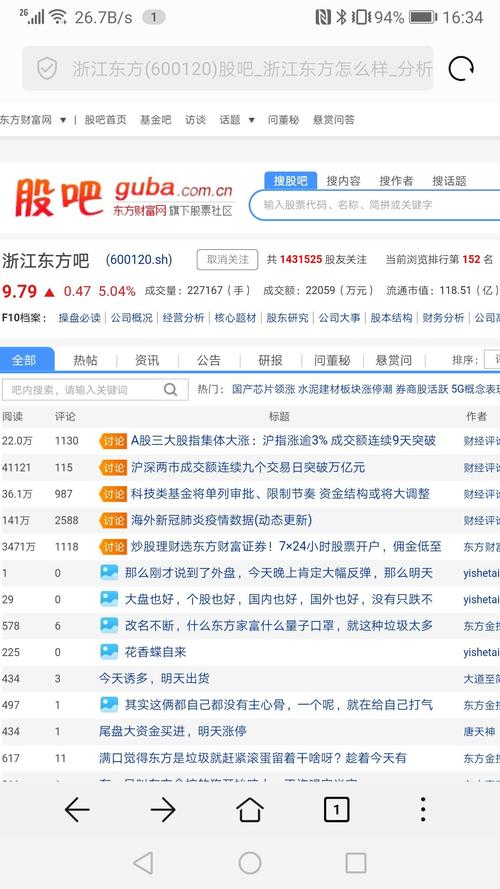Click image icon beside 那么刚才说到了外盘 post

109,572
